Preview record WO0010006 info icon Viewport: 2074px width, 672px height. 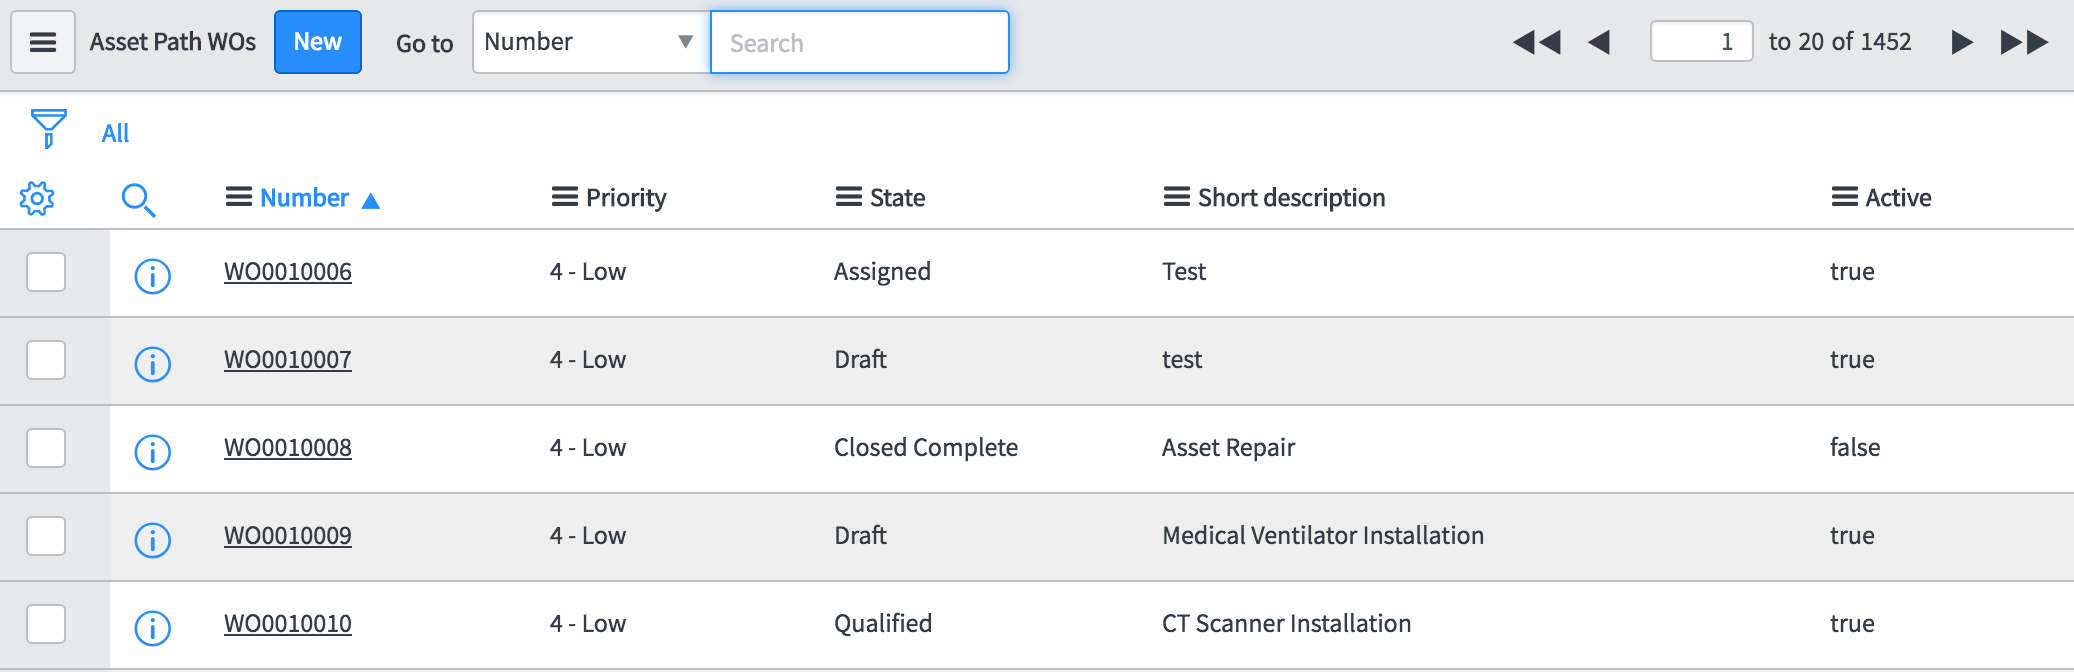[152, 275]
